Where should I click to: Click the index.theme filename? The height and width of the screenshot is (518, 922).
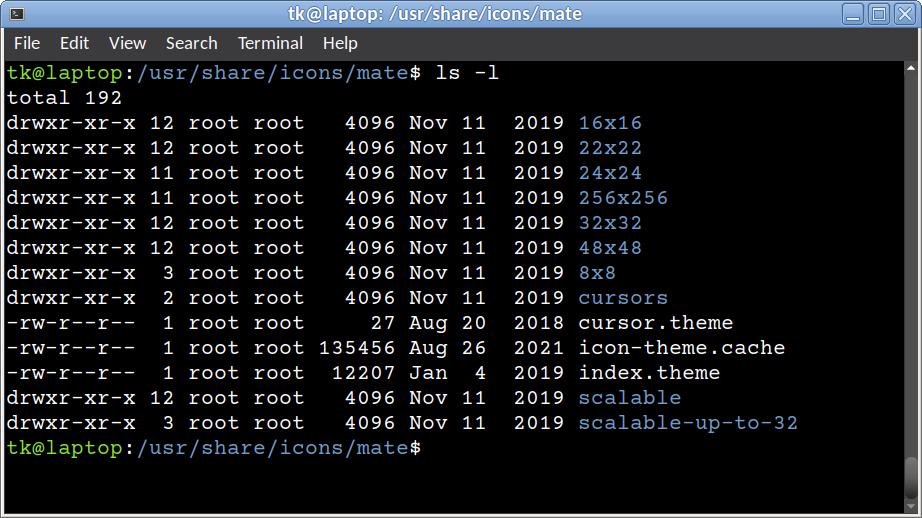649,373
